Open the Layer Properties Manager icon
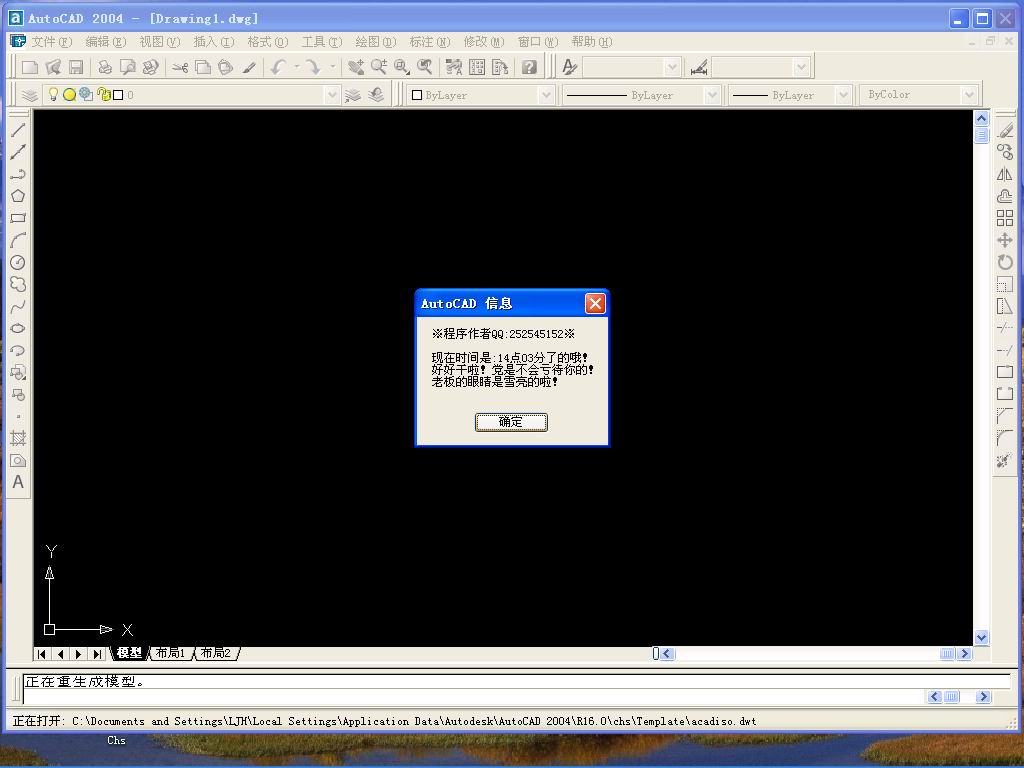Image resolution: width=1024 pixels, height=768 pixels. pyautogui.click(x=29, y=95)
